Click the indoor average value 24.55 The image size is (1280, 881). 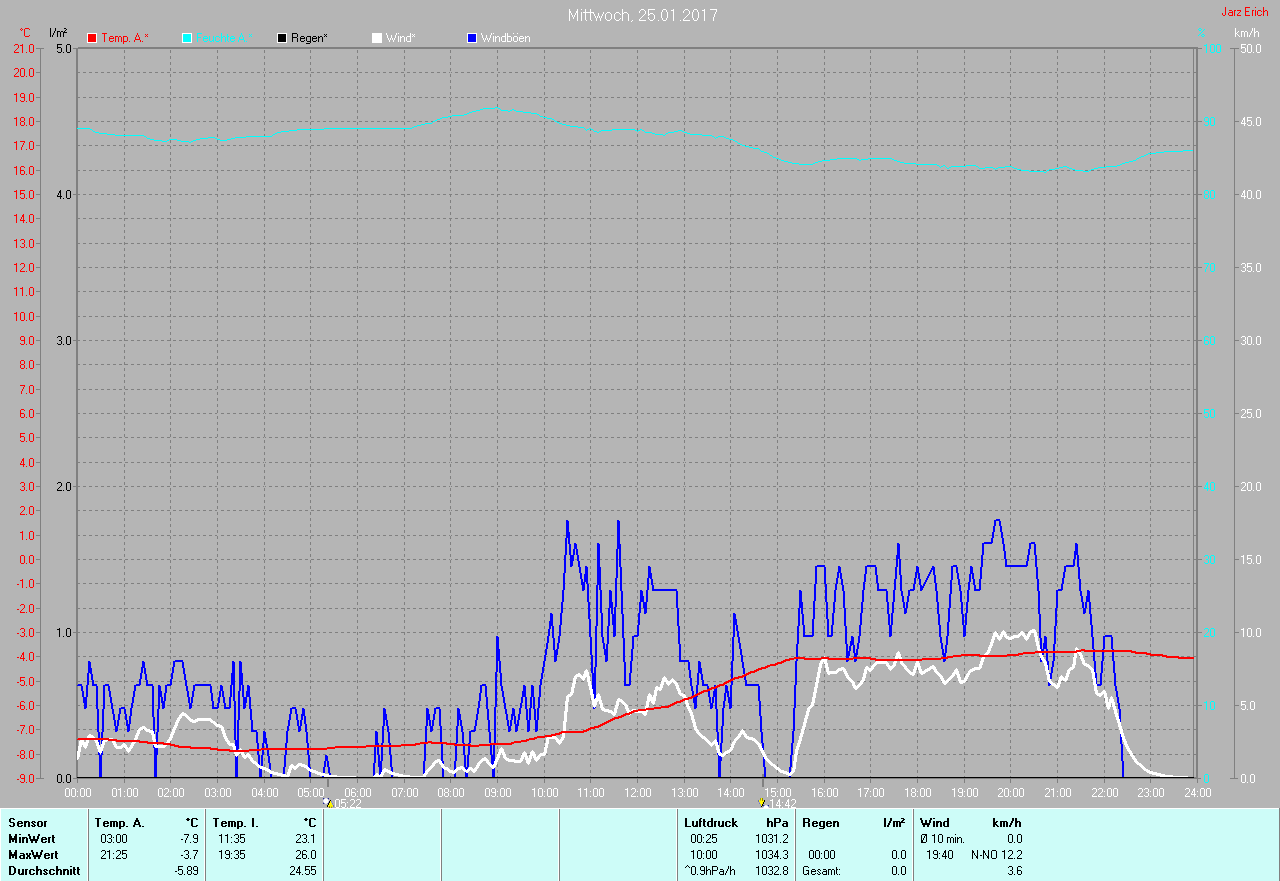[x=303, y=871]
